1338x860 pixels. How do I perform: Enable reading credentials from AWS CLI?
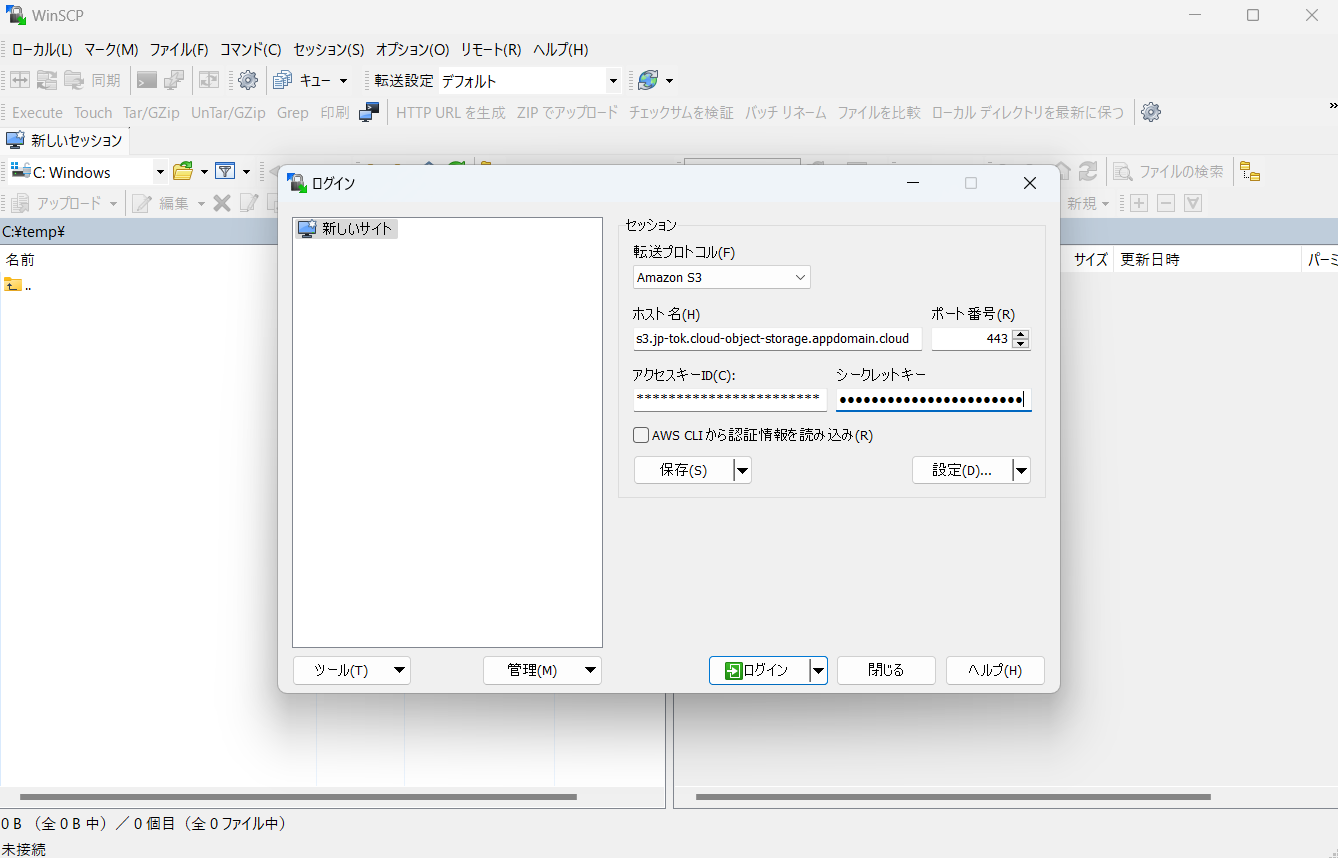pos(642,435)
